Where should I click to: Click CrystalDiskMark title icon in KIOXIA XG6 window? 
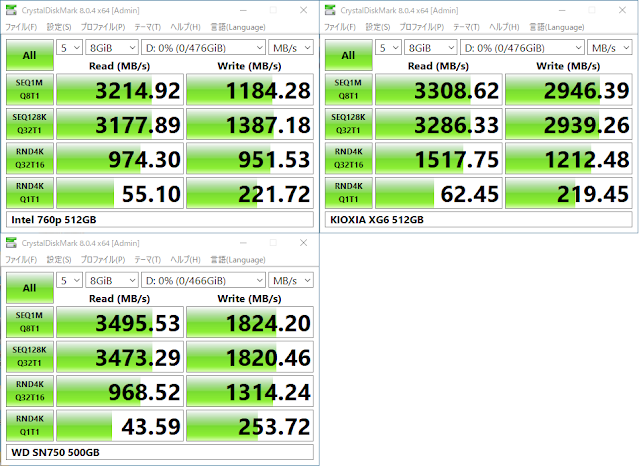pyautogui.click(x=330, y=10)
